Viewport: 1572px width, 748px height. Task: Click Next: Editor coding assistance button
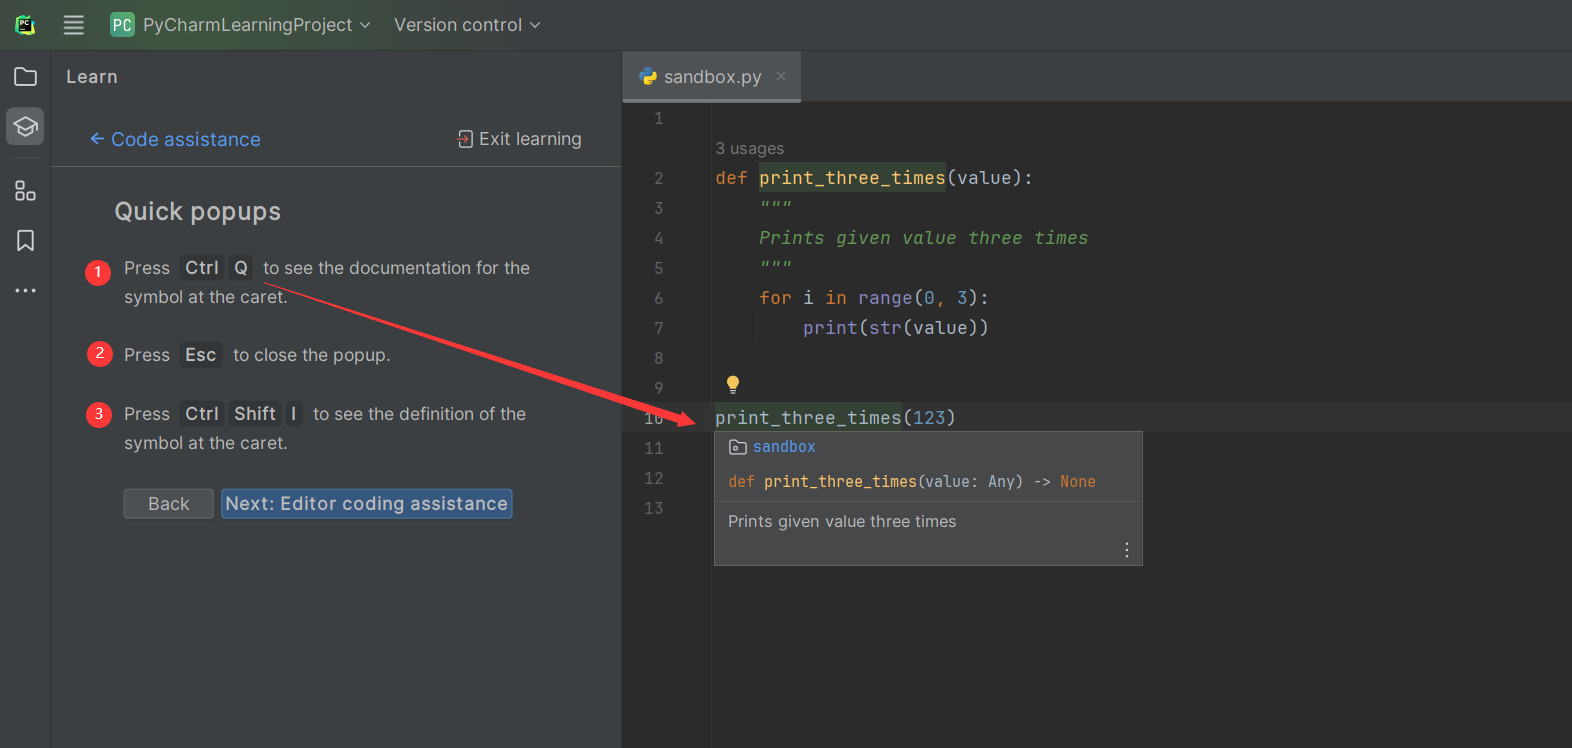pyautogui.click(x=366, y=504)
